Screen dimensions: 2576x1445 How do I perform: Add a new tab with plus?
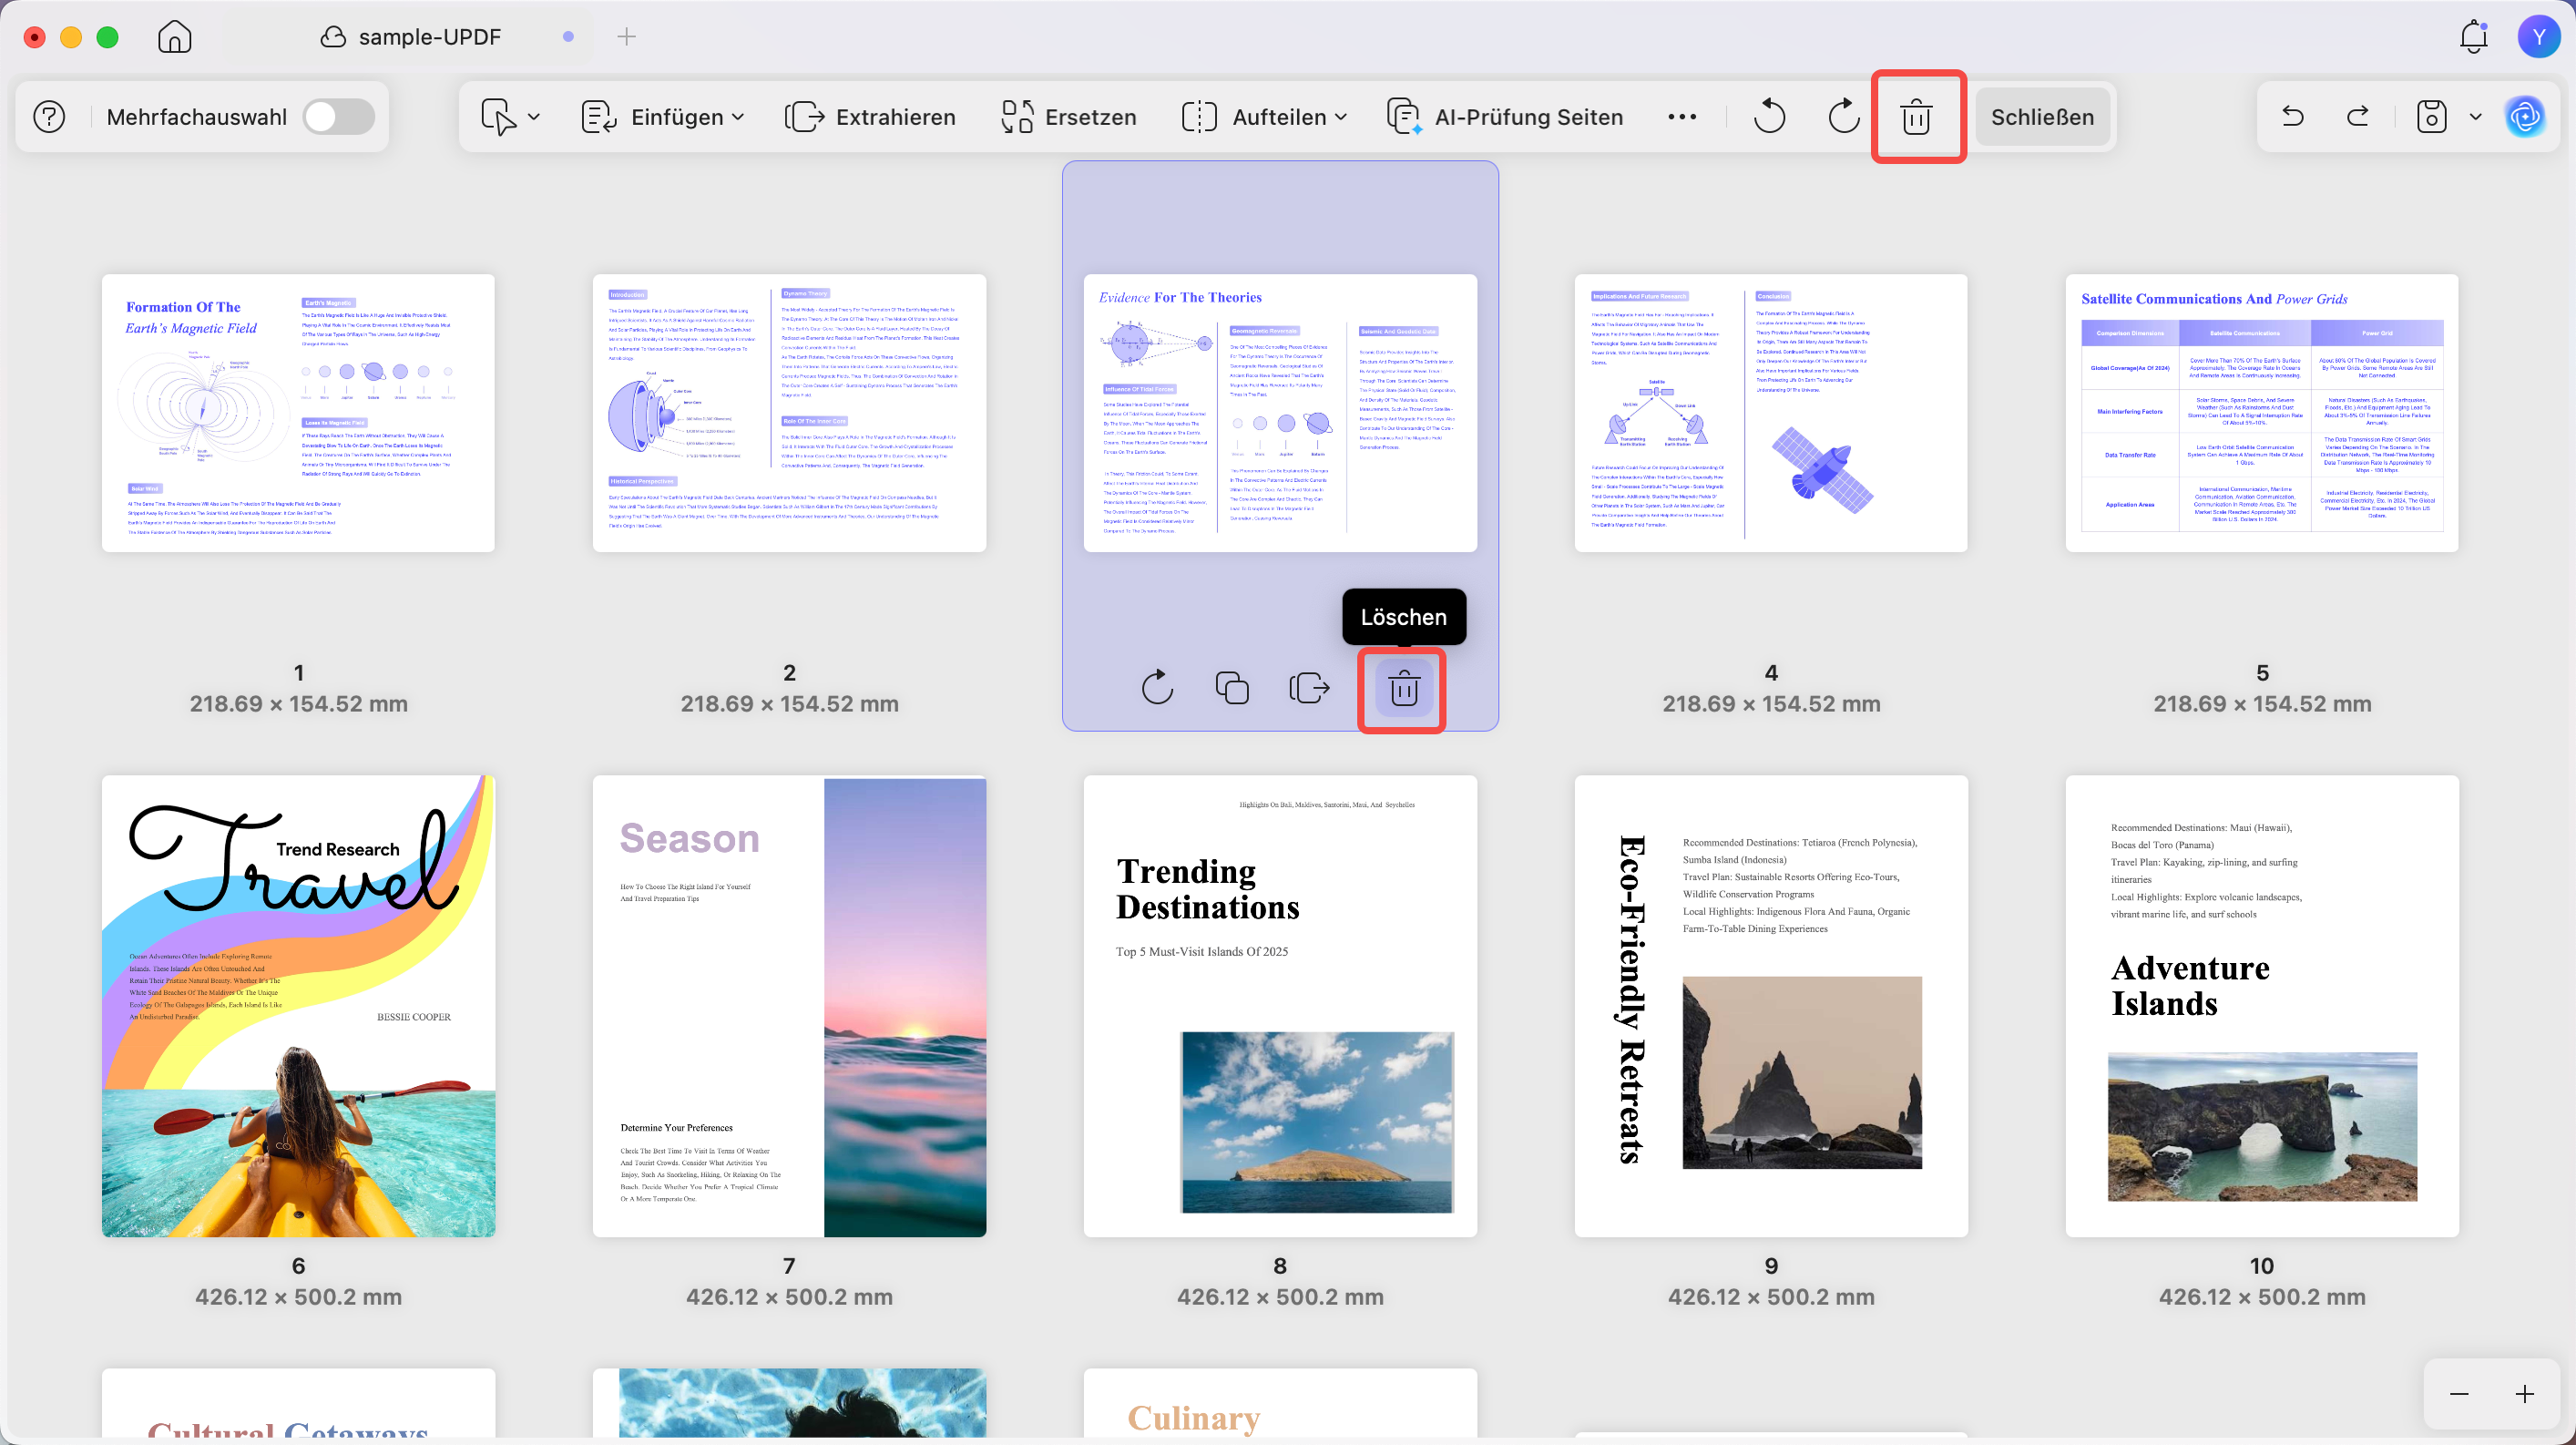pyautogui.click(x=627, y=37)
